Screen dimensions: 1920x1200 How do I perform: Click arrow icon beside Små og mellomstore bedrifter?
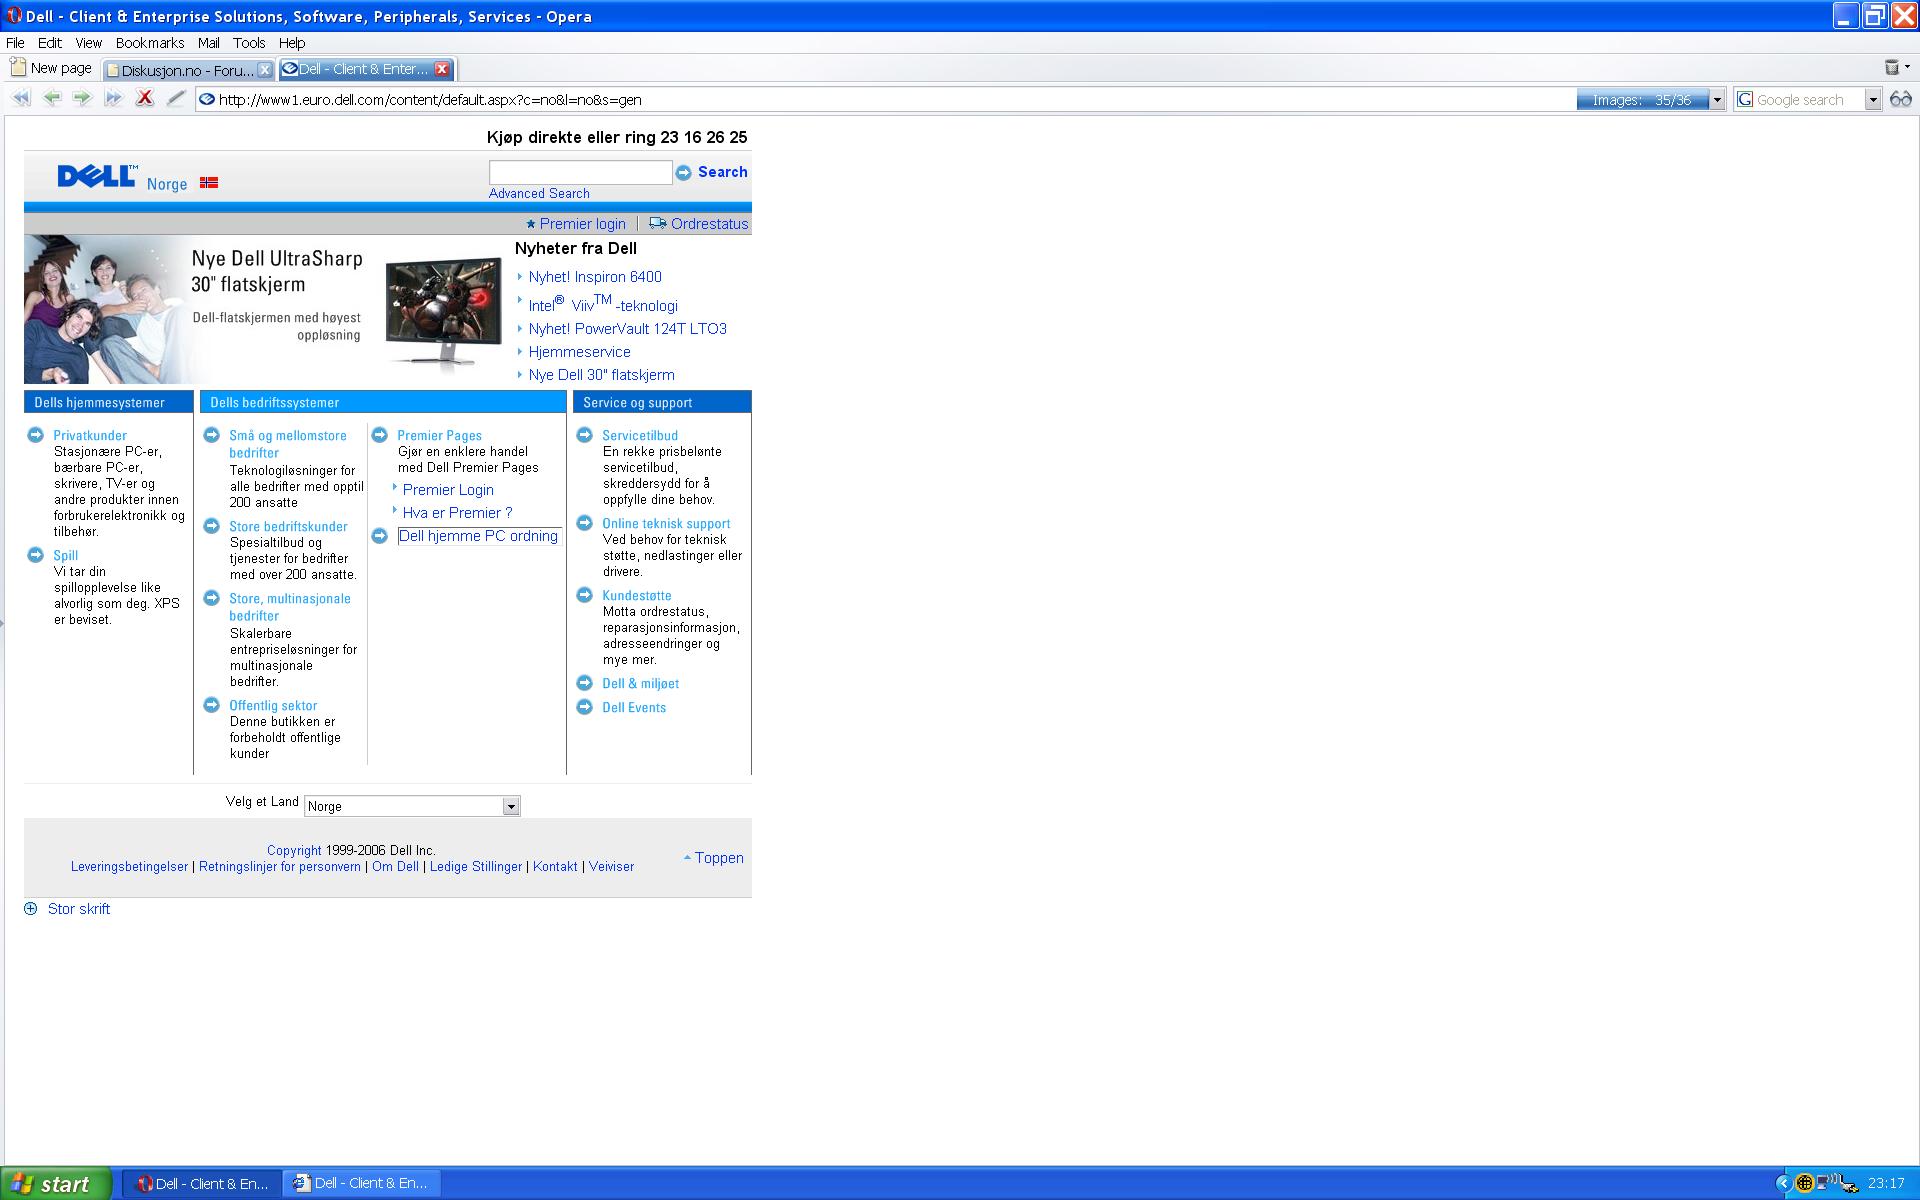tap(212, 435)
